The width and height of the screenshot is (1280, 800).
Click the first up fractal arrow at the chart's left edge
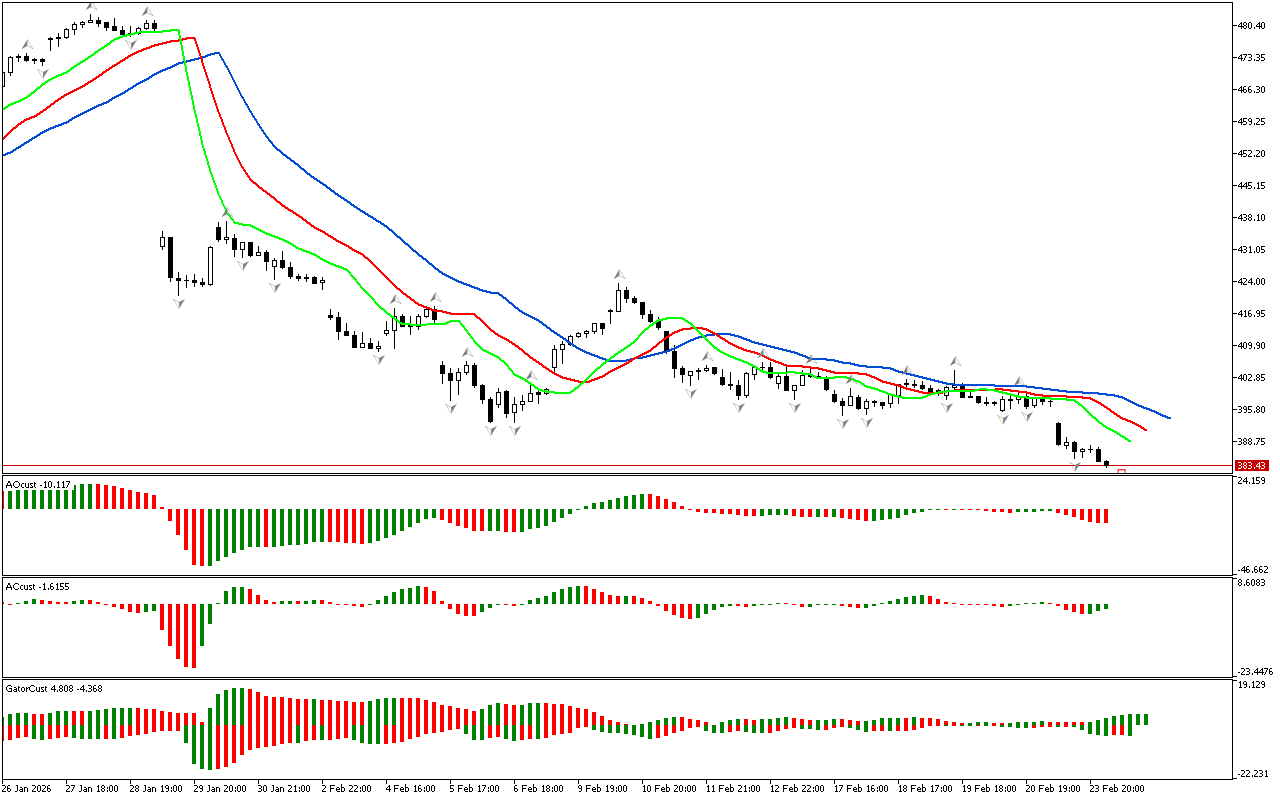(x=28, y=45)
